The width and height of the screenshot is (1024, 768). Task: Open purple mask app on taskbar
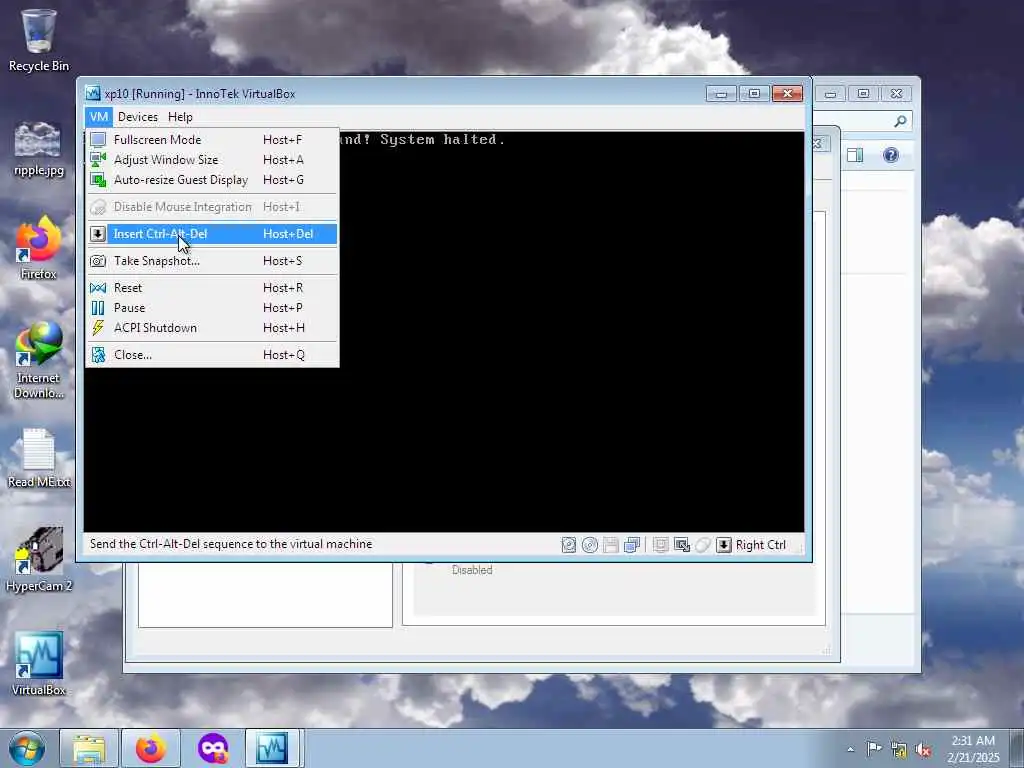pyautogui.click(x=212, y=748)
